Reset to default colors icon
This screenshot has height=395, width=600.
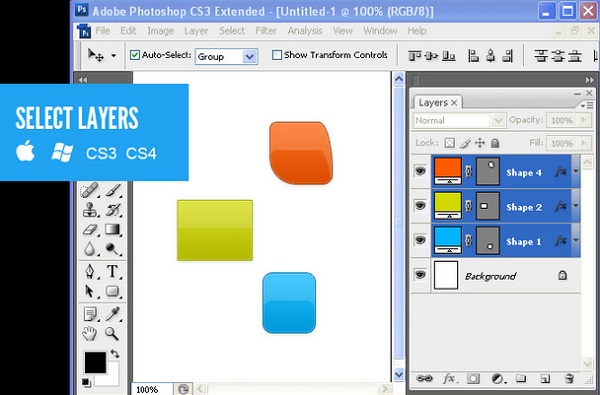86,382
